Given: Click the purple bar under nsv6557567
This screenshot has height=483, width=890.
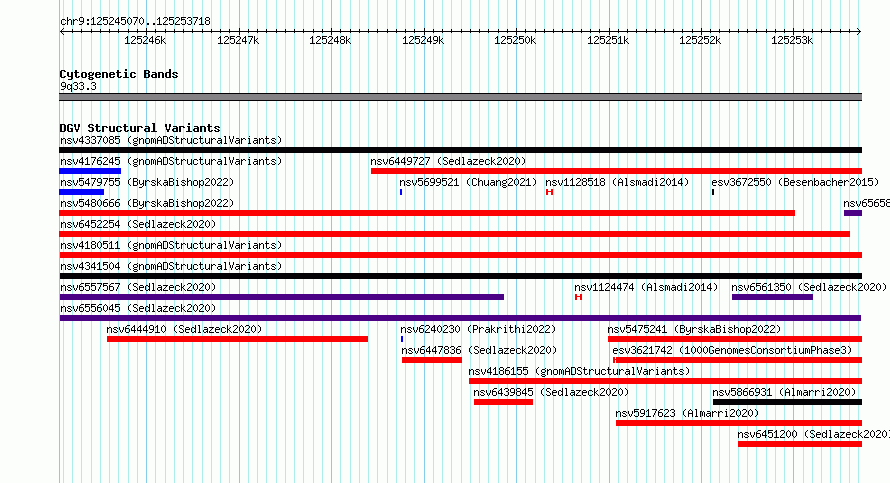Looking at the screenshot, I should (282, 297).
